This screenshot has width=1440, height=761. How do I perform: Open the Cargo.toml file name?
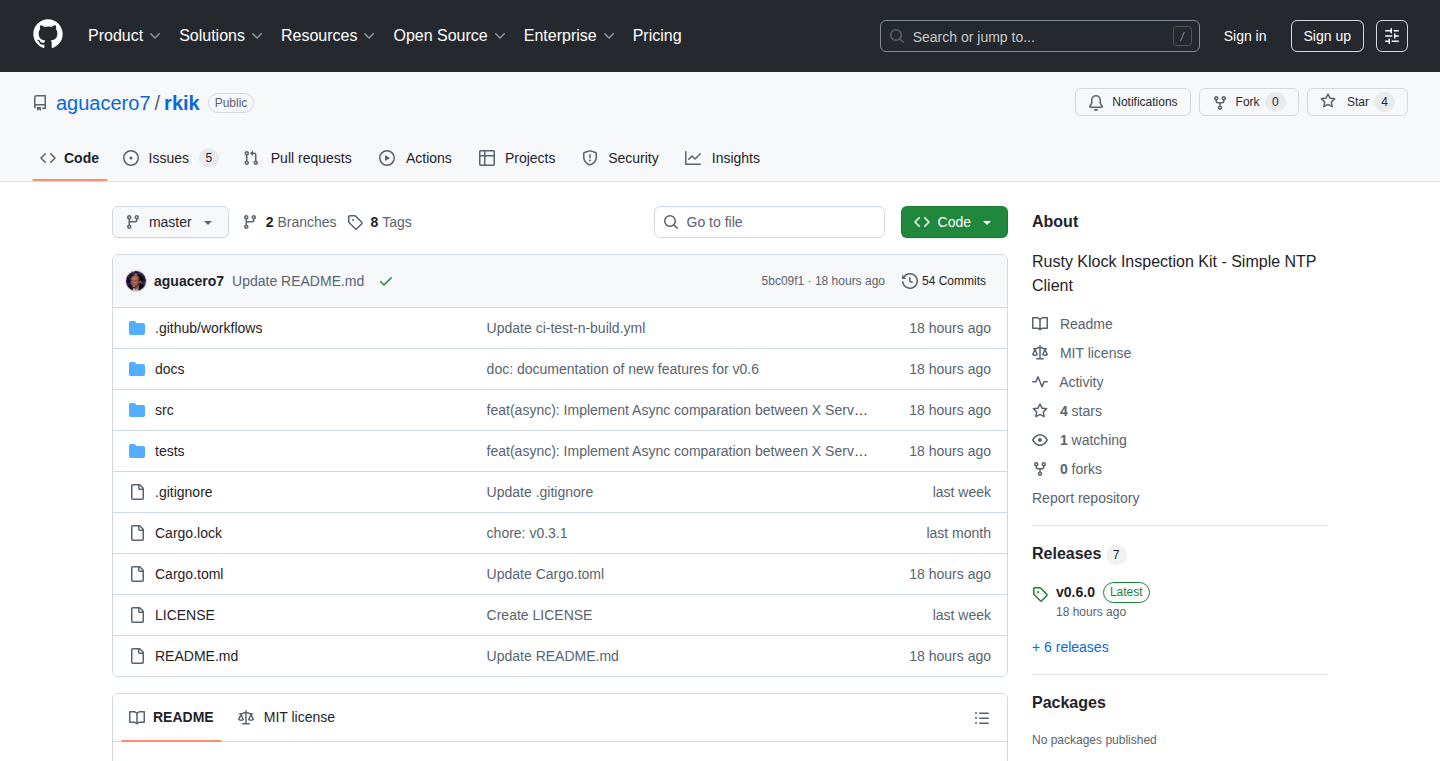pos(189,574)
